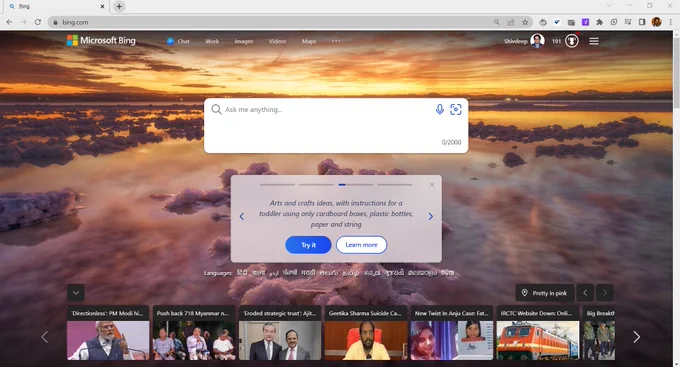This screenshot has width=680, height=367.
Task: Click the Learn more button
Action: click(361, 245)
